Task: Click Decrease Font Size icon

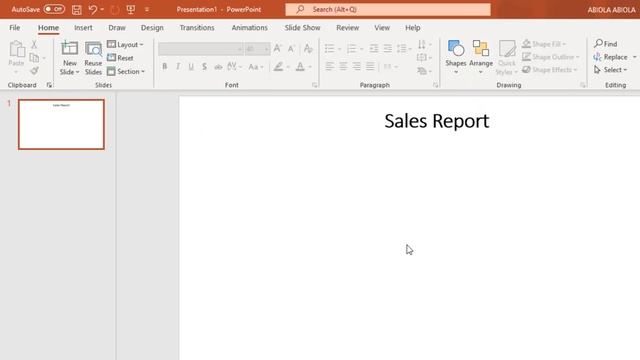Action: coord(291,49)
